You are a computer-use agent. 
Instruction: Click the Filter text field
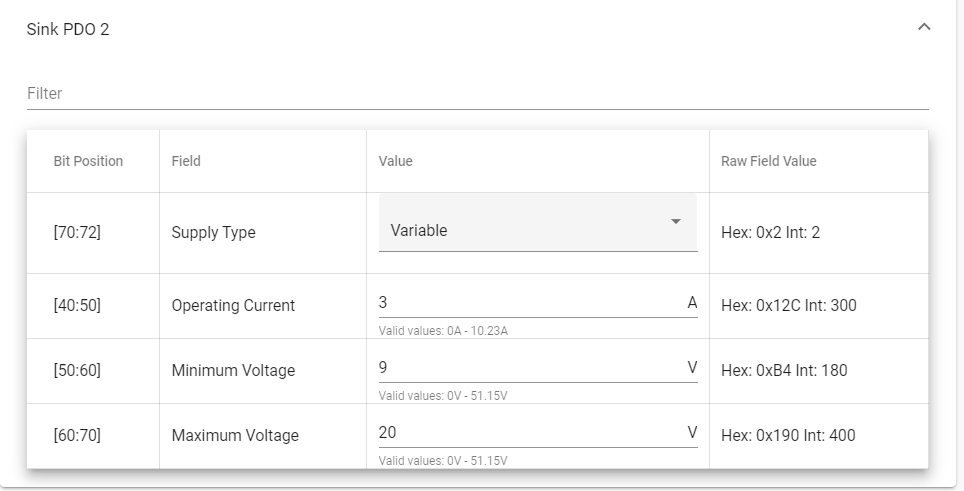[477, 93]
